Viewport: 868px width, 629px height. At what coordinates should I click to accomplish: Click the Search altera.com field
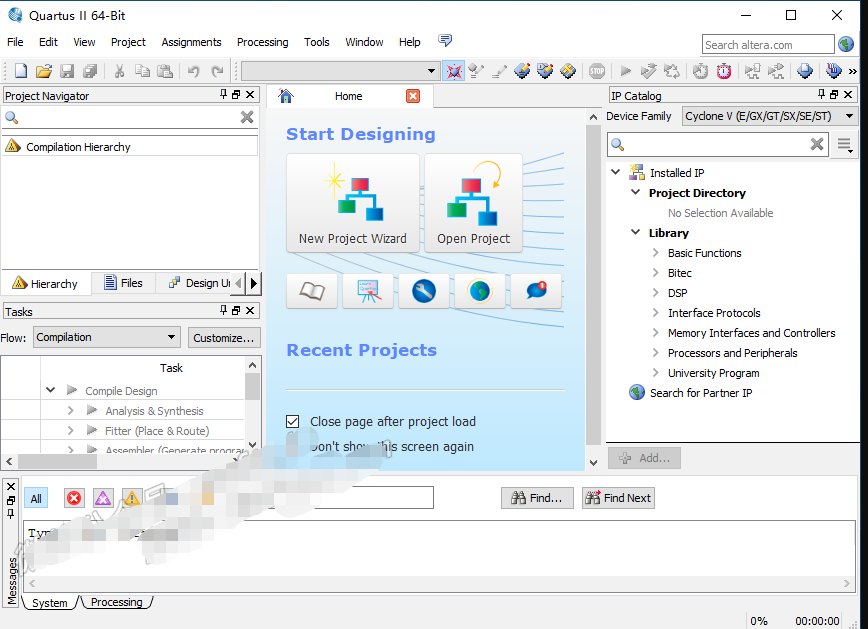(768, 44)
